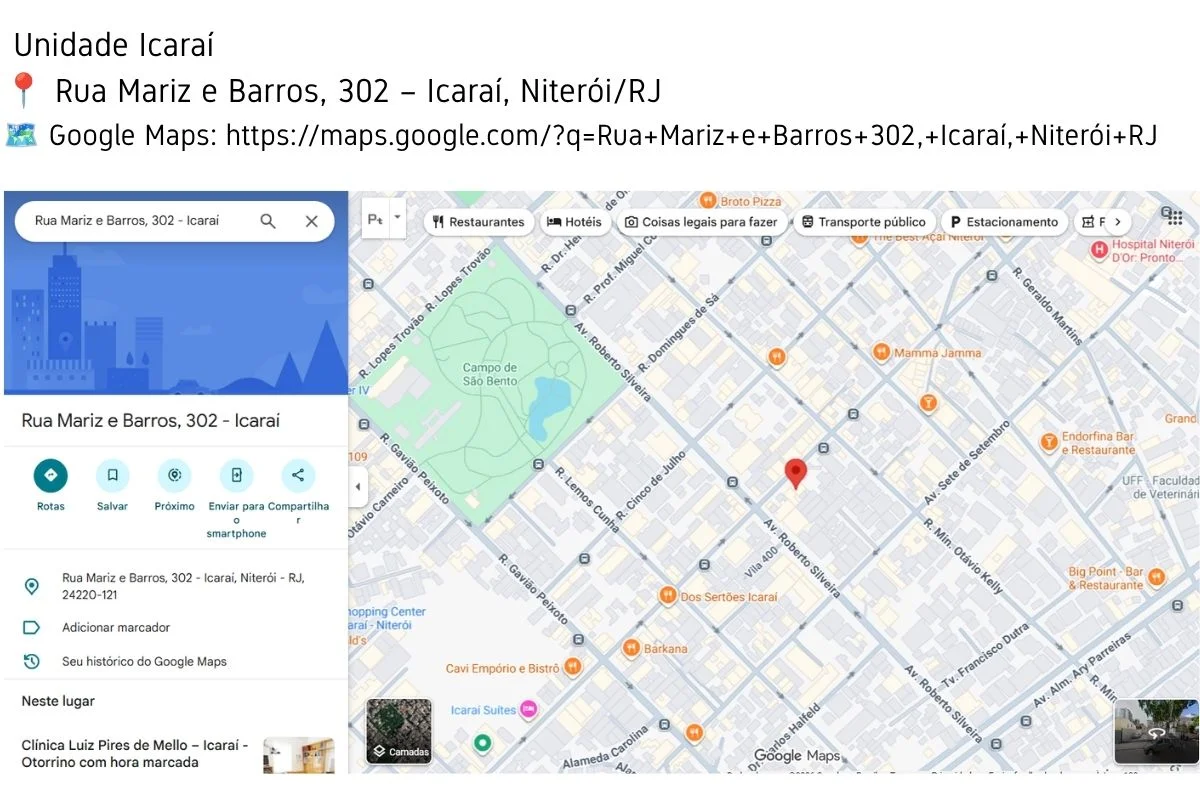The image size is (1200, 800).
Task: Show more category chips with the arrow
Action: pos(1116,222)
